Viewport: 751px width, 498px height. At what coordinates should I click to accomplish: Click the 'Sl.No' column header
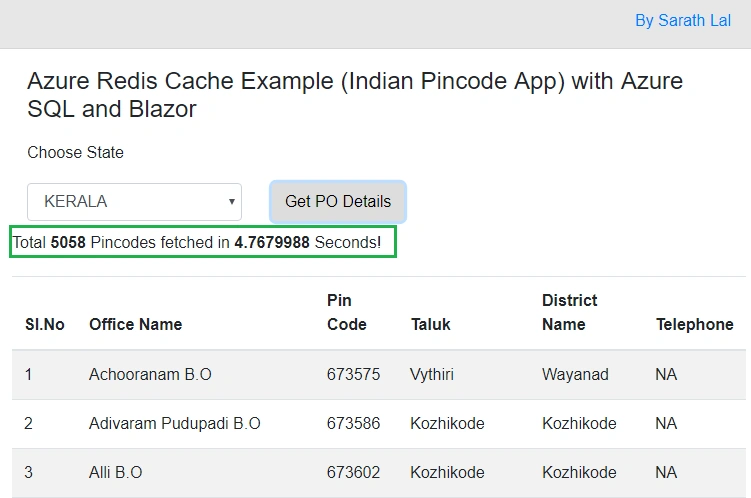(45, 324)
